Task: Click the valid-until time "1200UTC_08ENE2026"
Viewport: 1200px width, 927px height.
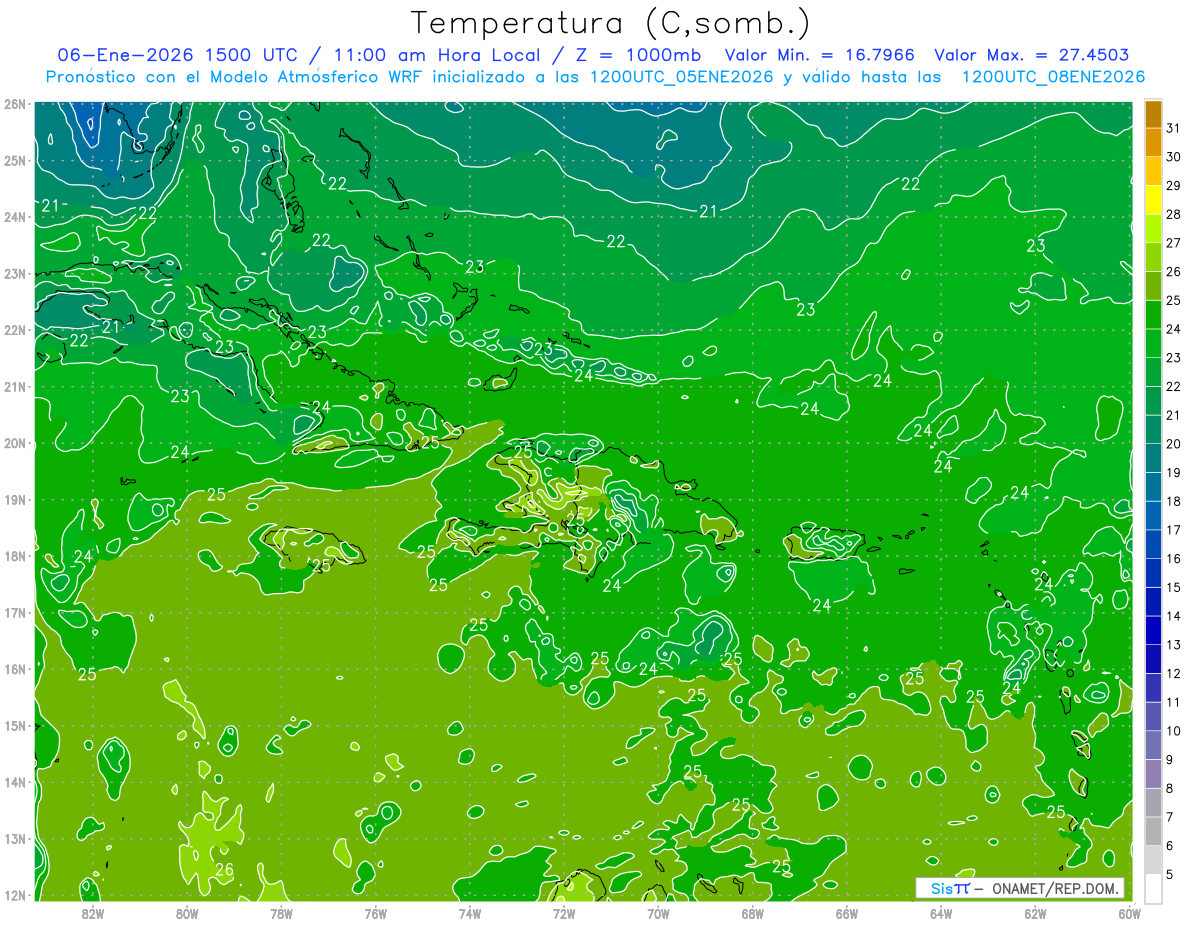Action: 1053,77
